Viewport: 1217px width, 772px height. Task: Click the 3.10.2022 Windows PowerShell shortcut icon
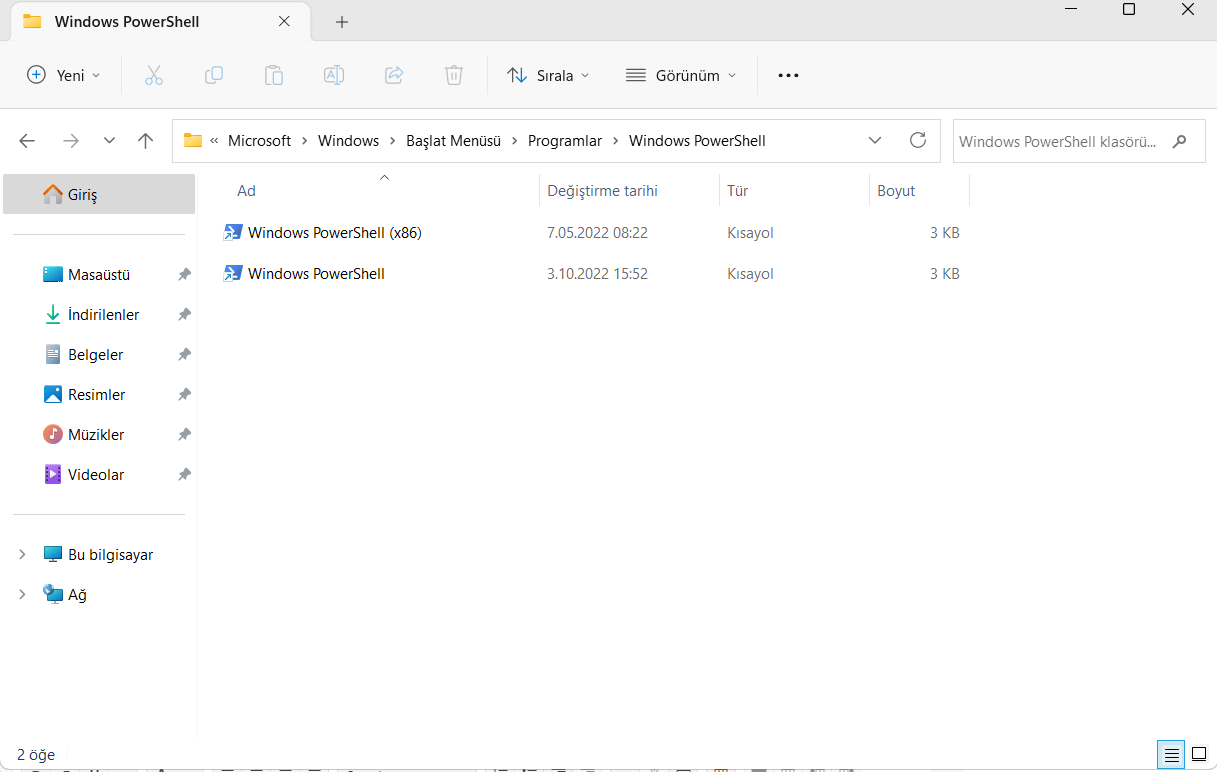tap(233, 273)
